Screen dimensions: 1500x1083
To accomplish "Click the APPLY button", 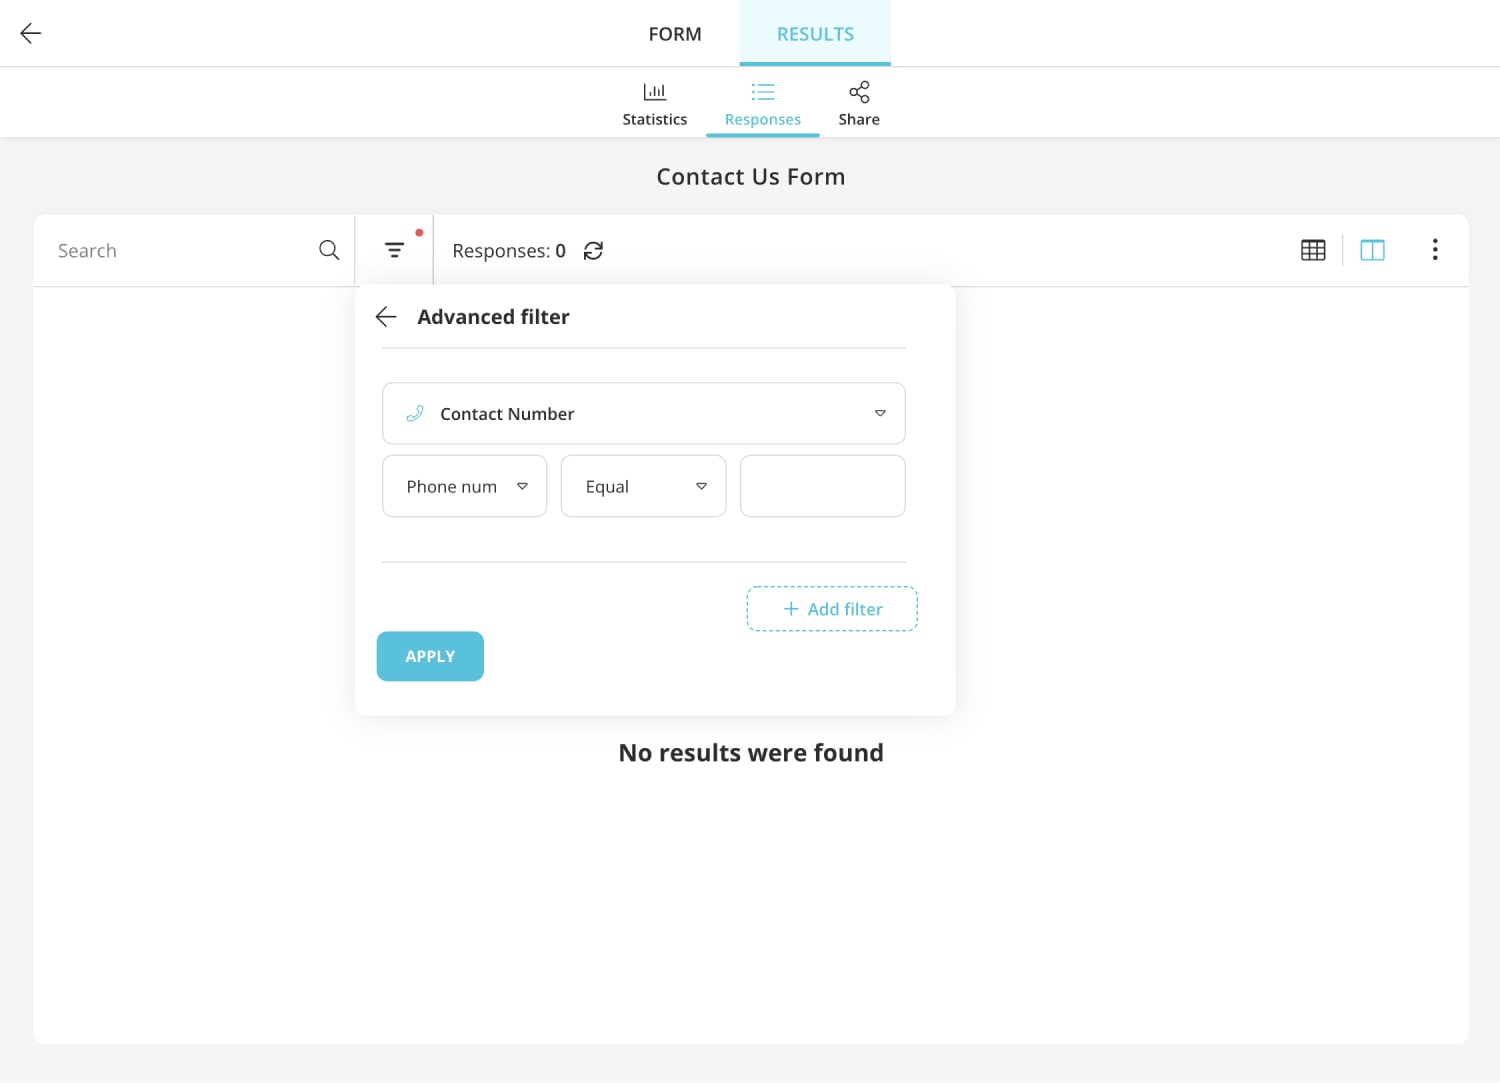I will [429, 656].
